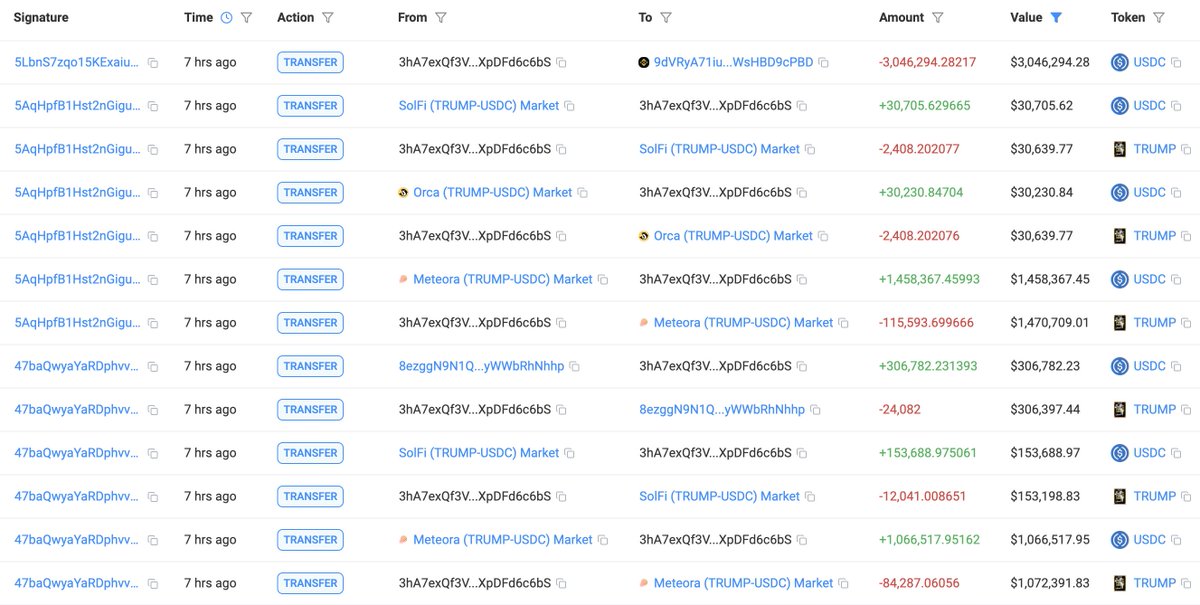Open transaction 5LbnS7zqo15KExaiu...
1200x605 pixels.
[x=77, y=62]
